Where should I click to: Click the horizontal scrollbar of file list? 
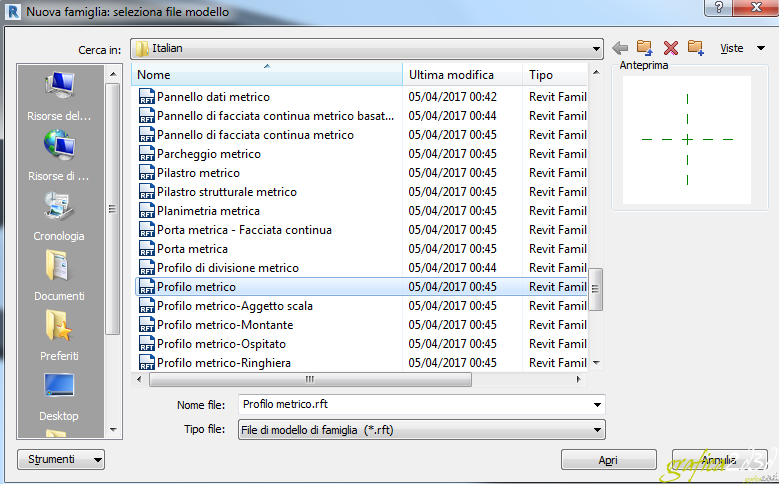click(310, 380)
